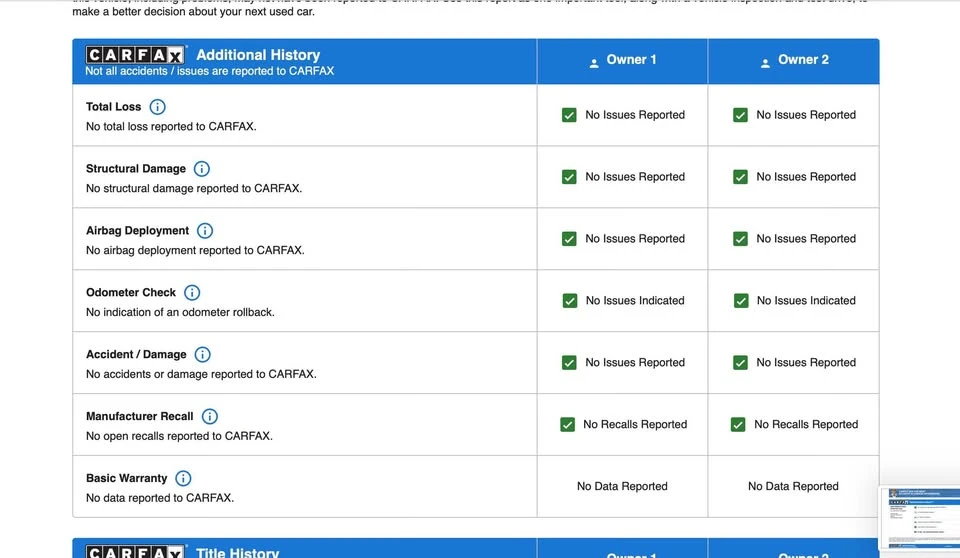960x558 pixels.
Task: Click the Owner 2 person icon
Action: coord(765,62)
